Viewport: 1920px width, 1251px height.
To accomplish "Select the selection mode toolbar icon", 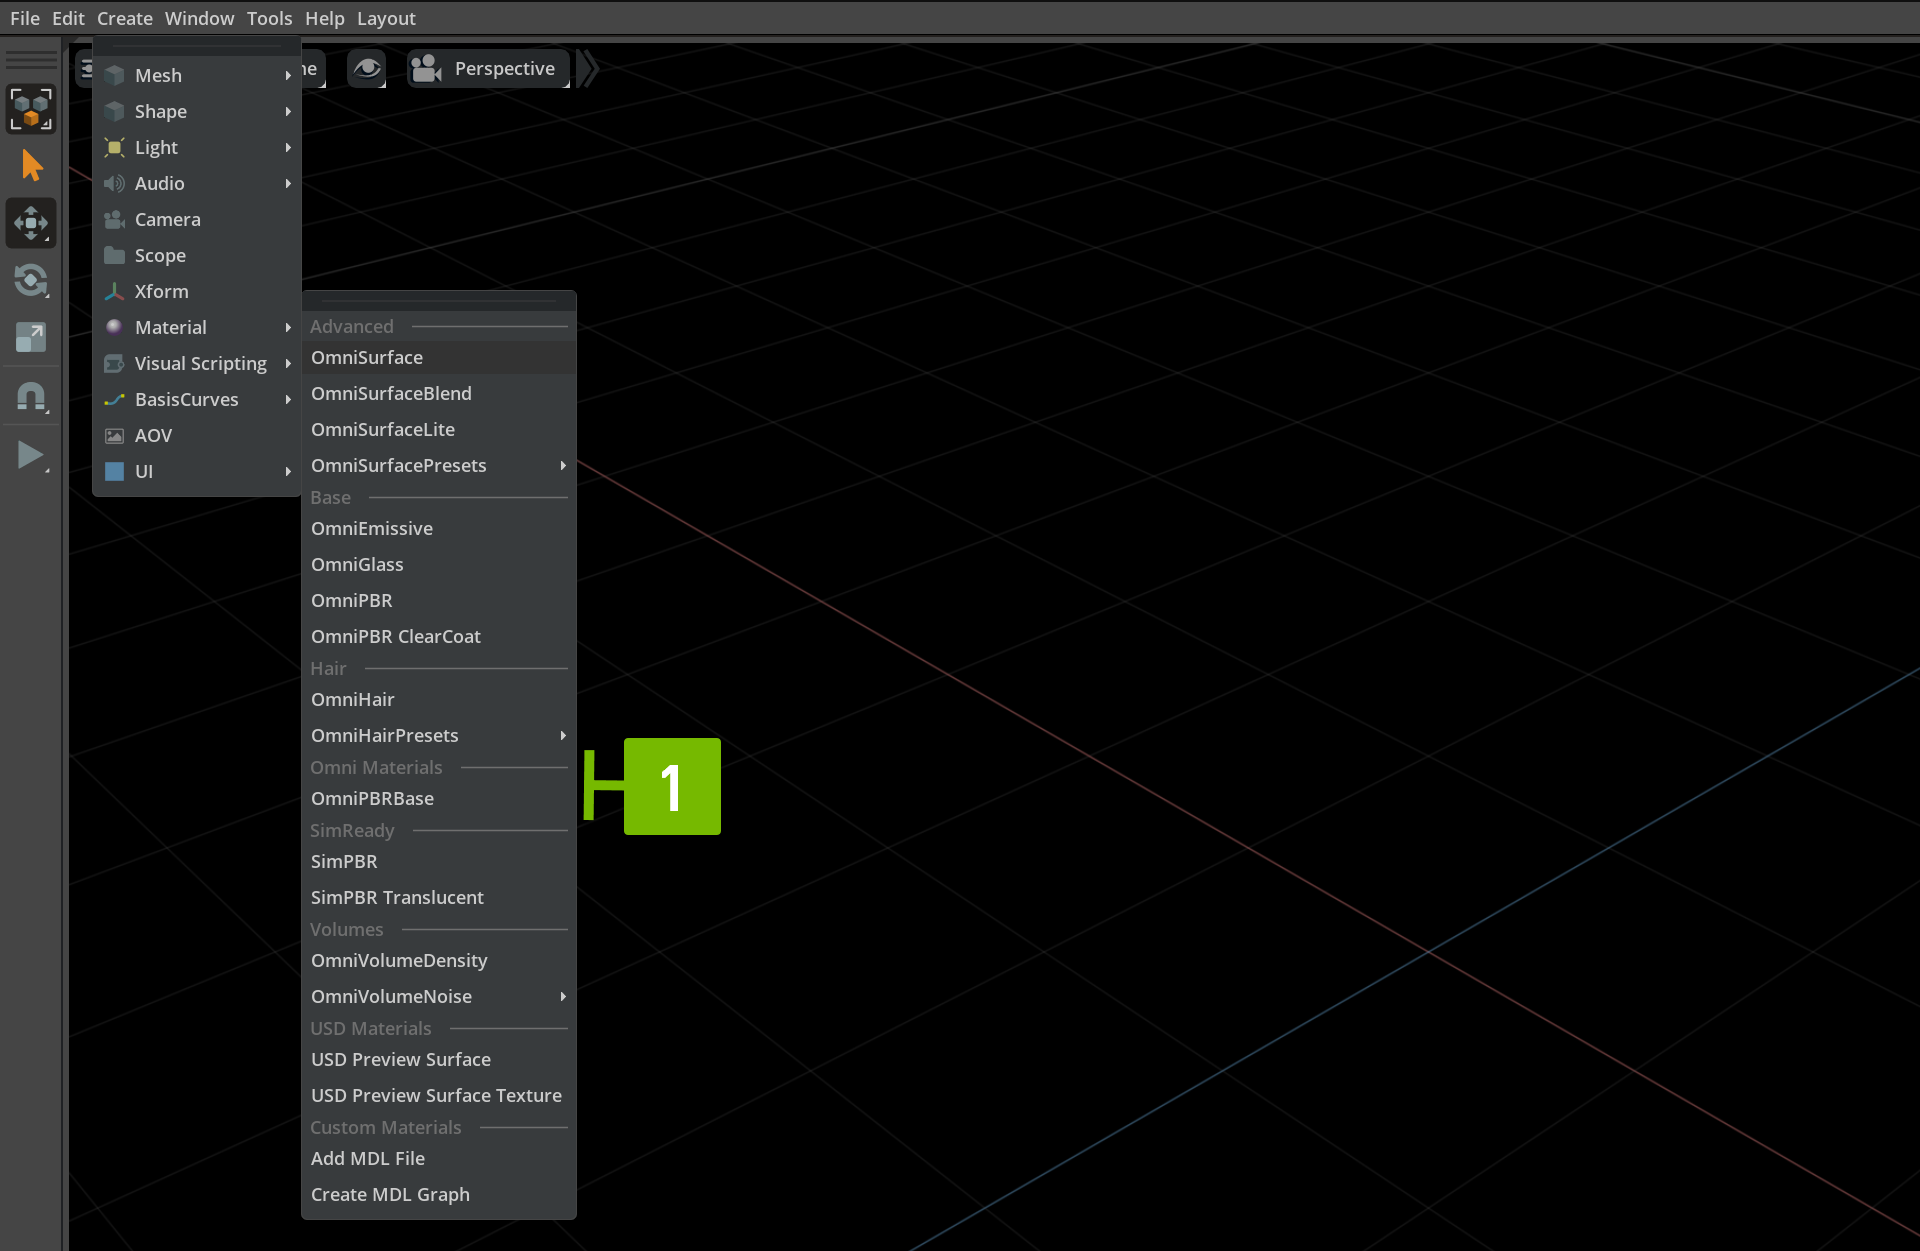I will pyautogui.click(x=31, y=109).
